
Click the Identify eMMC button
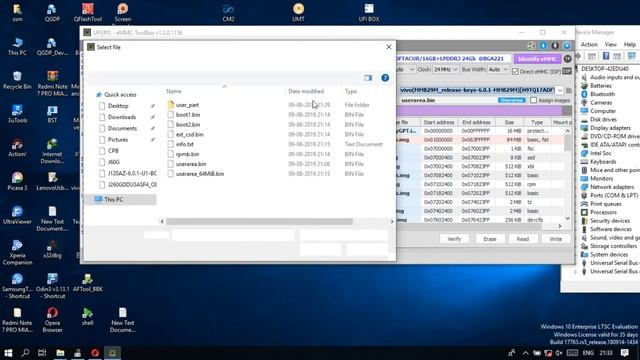click(x=537, y=59)
